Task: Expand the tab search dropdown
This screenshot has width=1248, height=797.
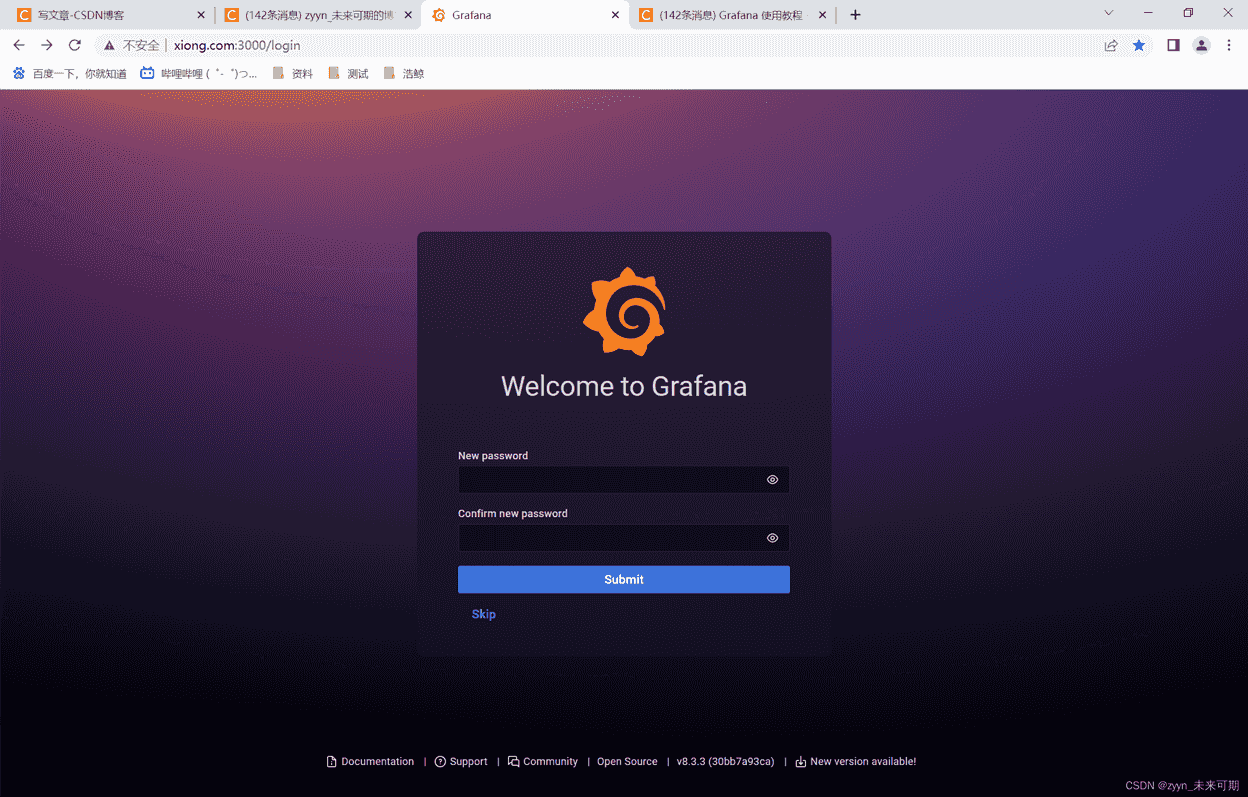Action: [x=1109, y=13]
